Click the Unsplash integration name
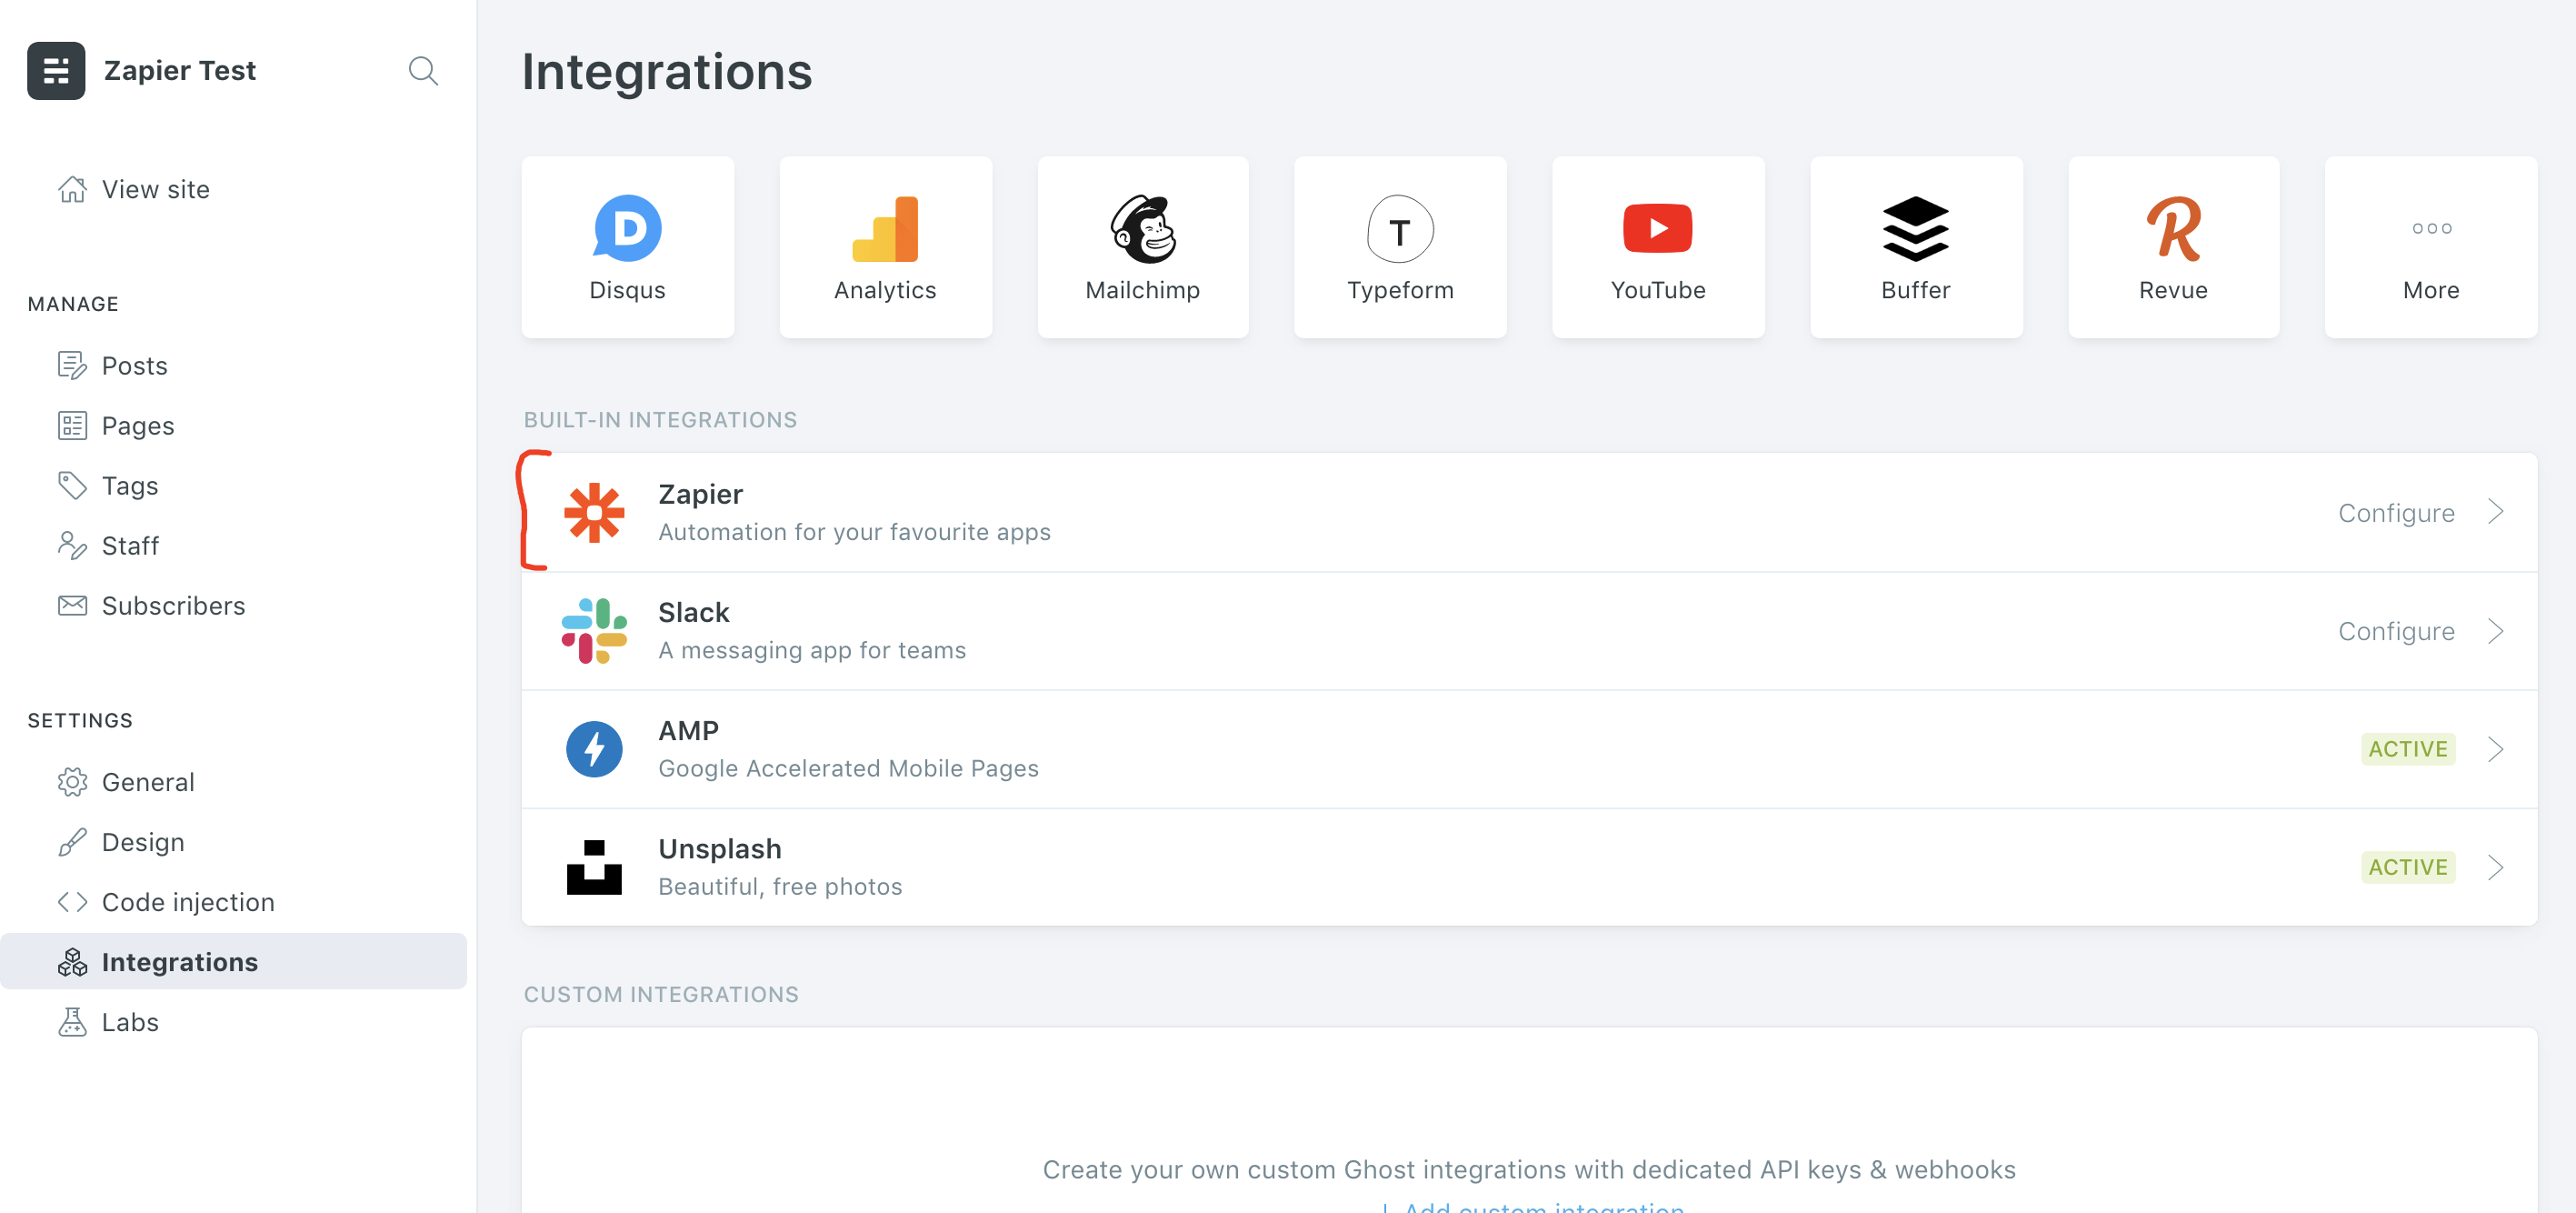The image size is (2576, 1213). click(x=720, y=848)
